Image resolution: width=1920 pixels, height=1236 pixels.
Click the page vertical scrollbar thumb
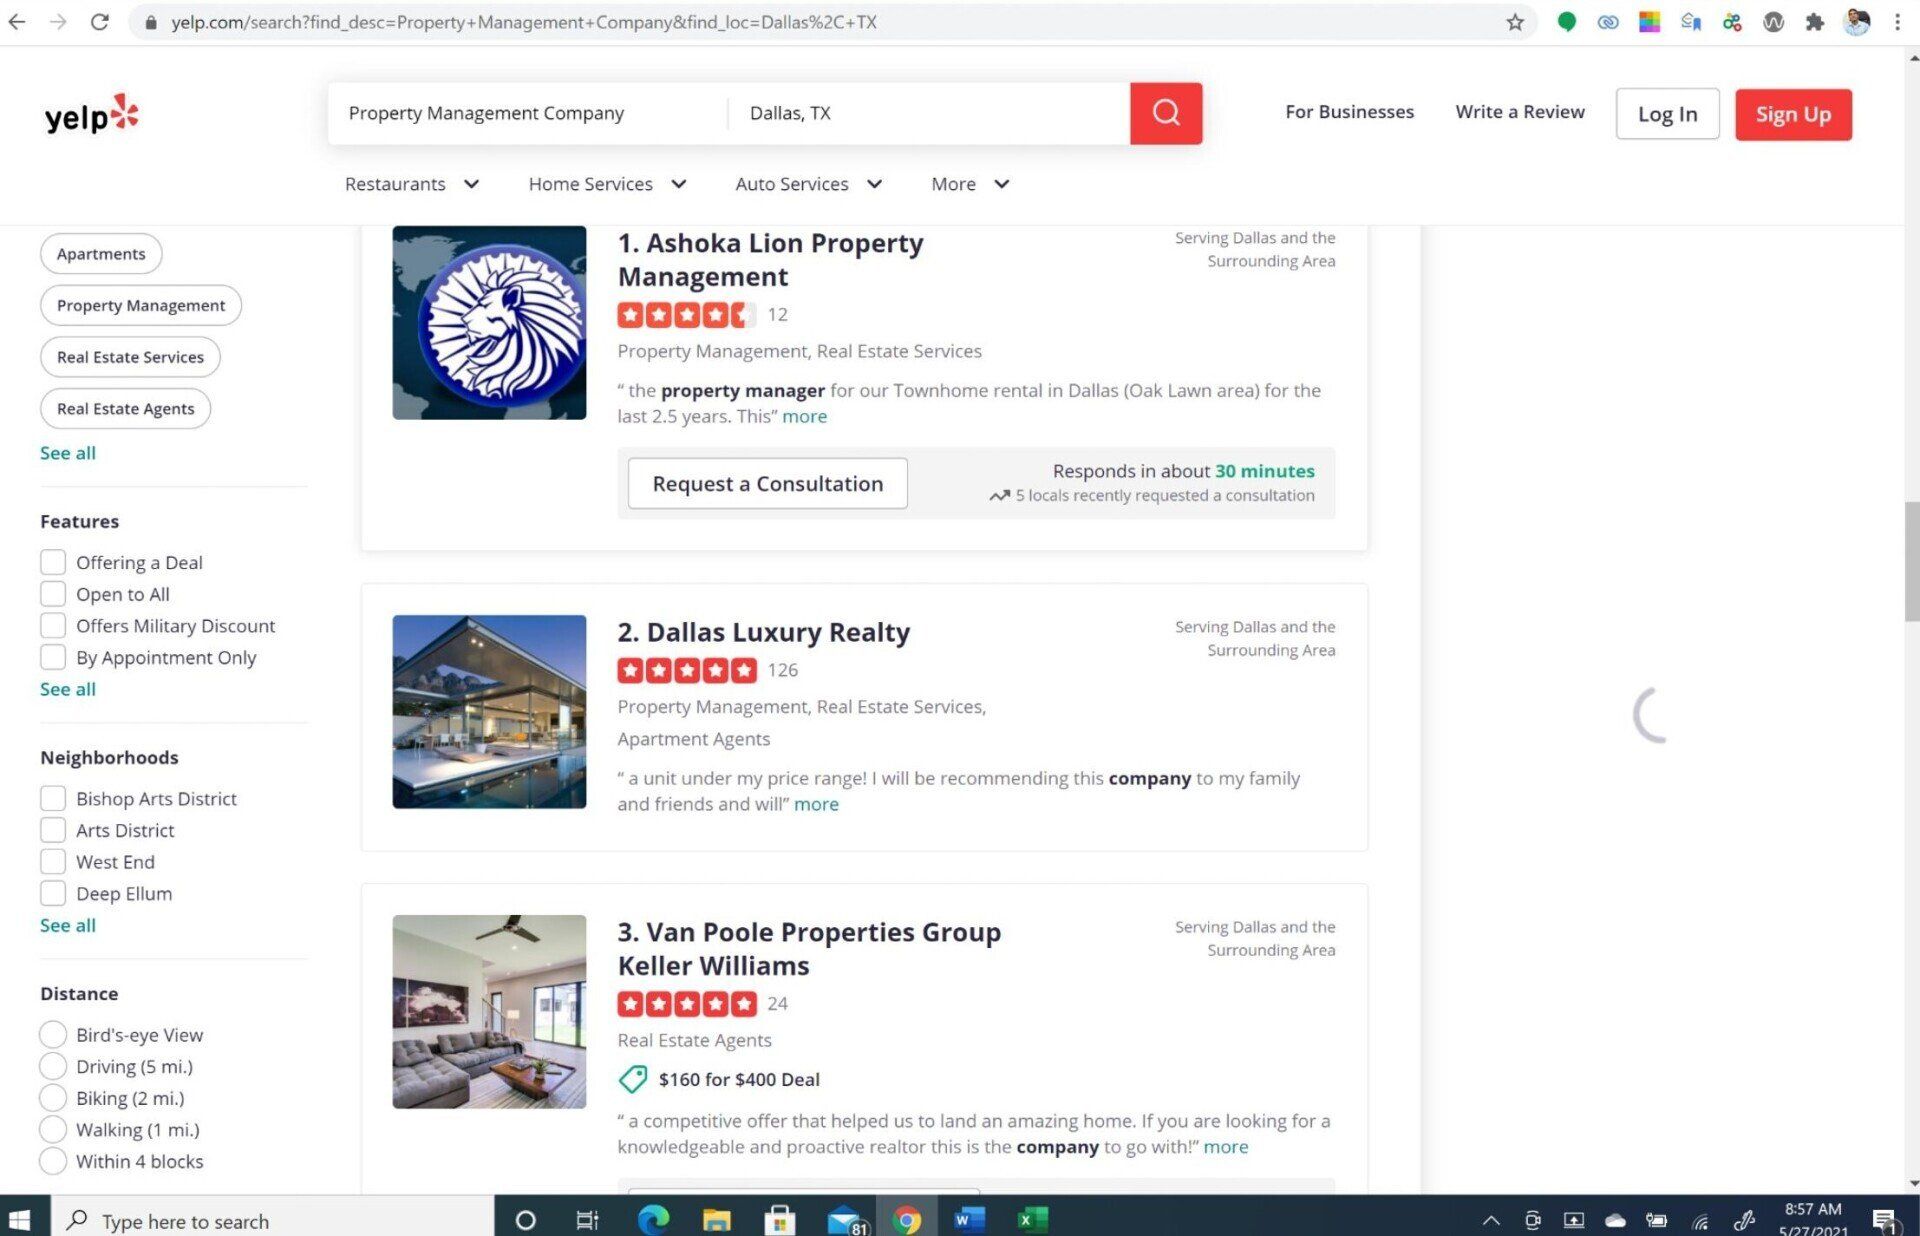[1911, 561]
